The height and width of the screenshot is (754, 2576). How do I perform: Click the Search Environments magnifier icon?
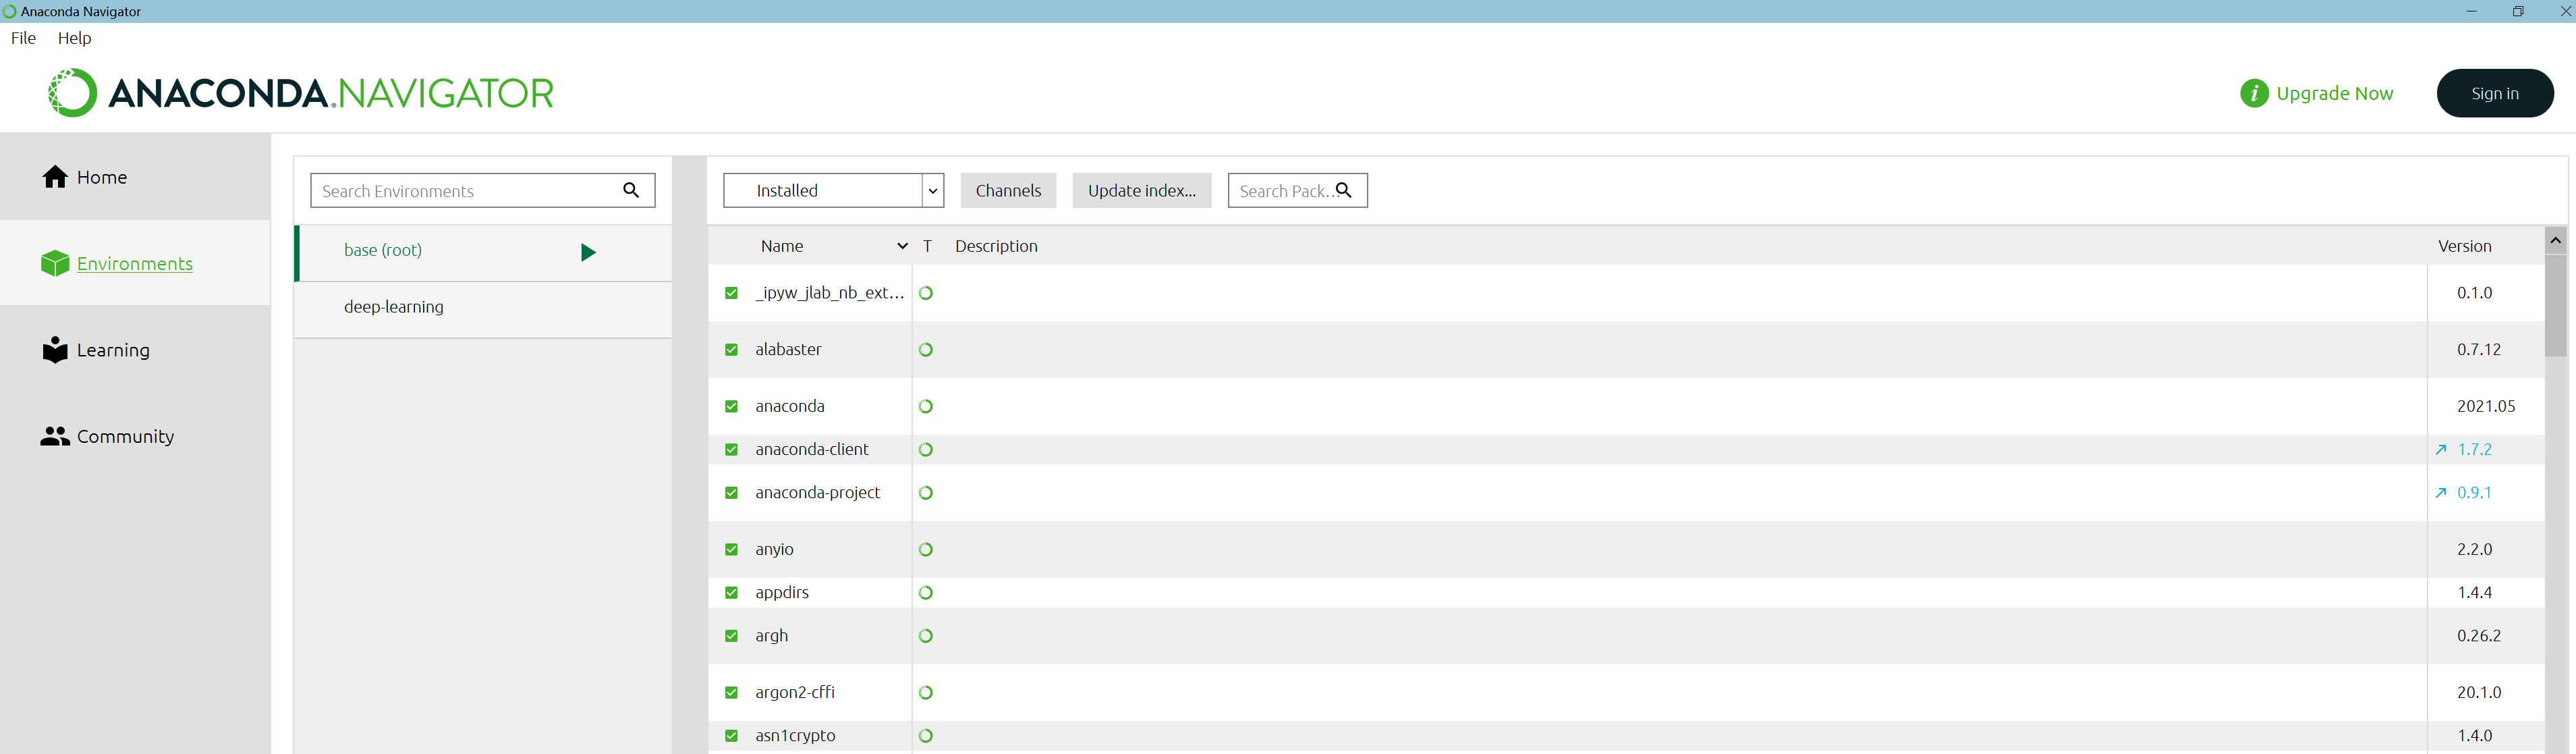pyautogui.click(x=631, y=190)
